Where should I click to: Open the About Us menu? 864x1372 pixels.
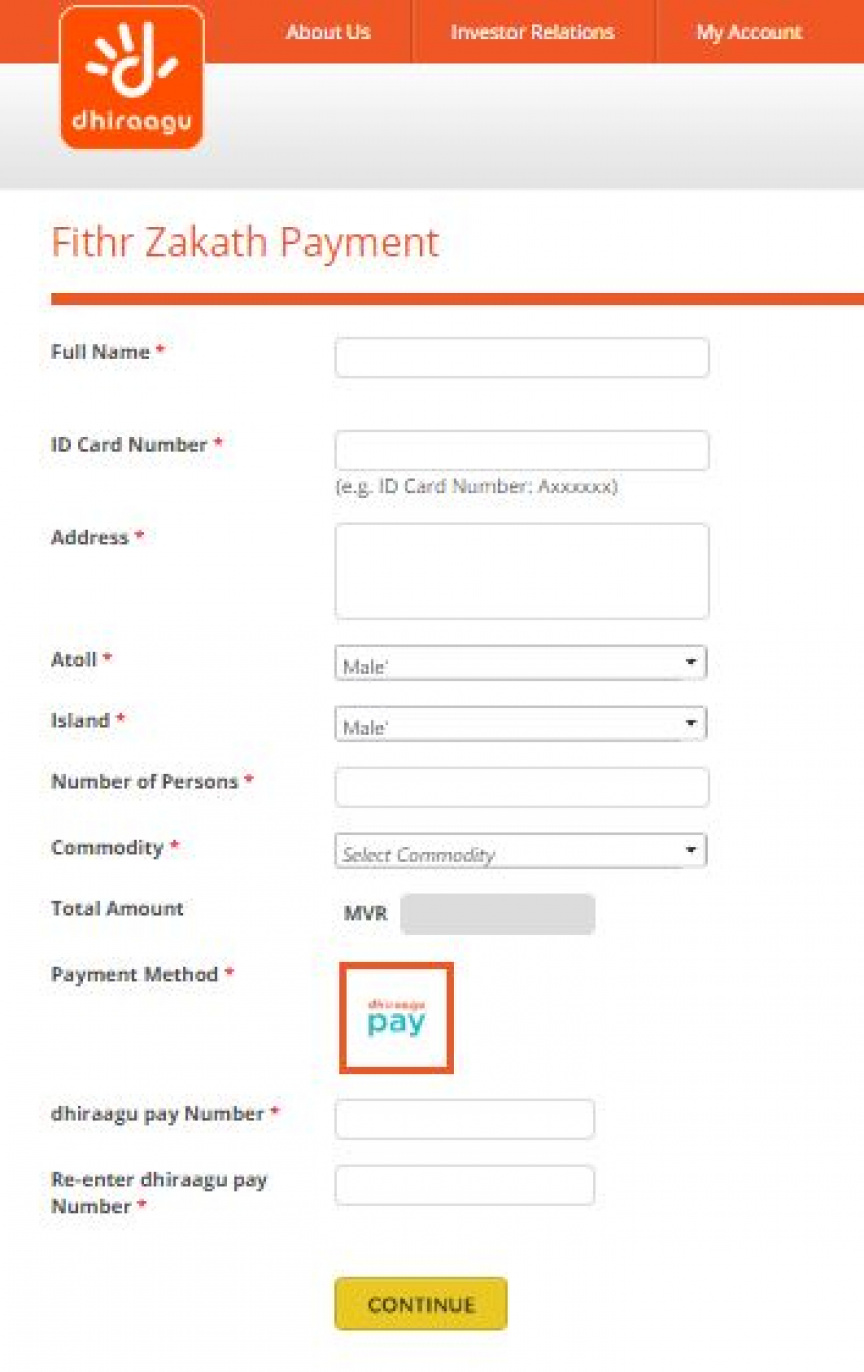pos(328,32)
